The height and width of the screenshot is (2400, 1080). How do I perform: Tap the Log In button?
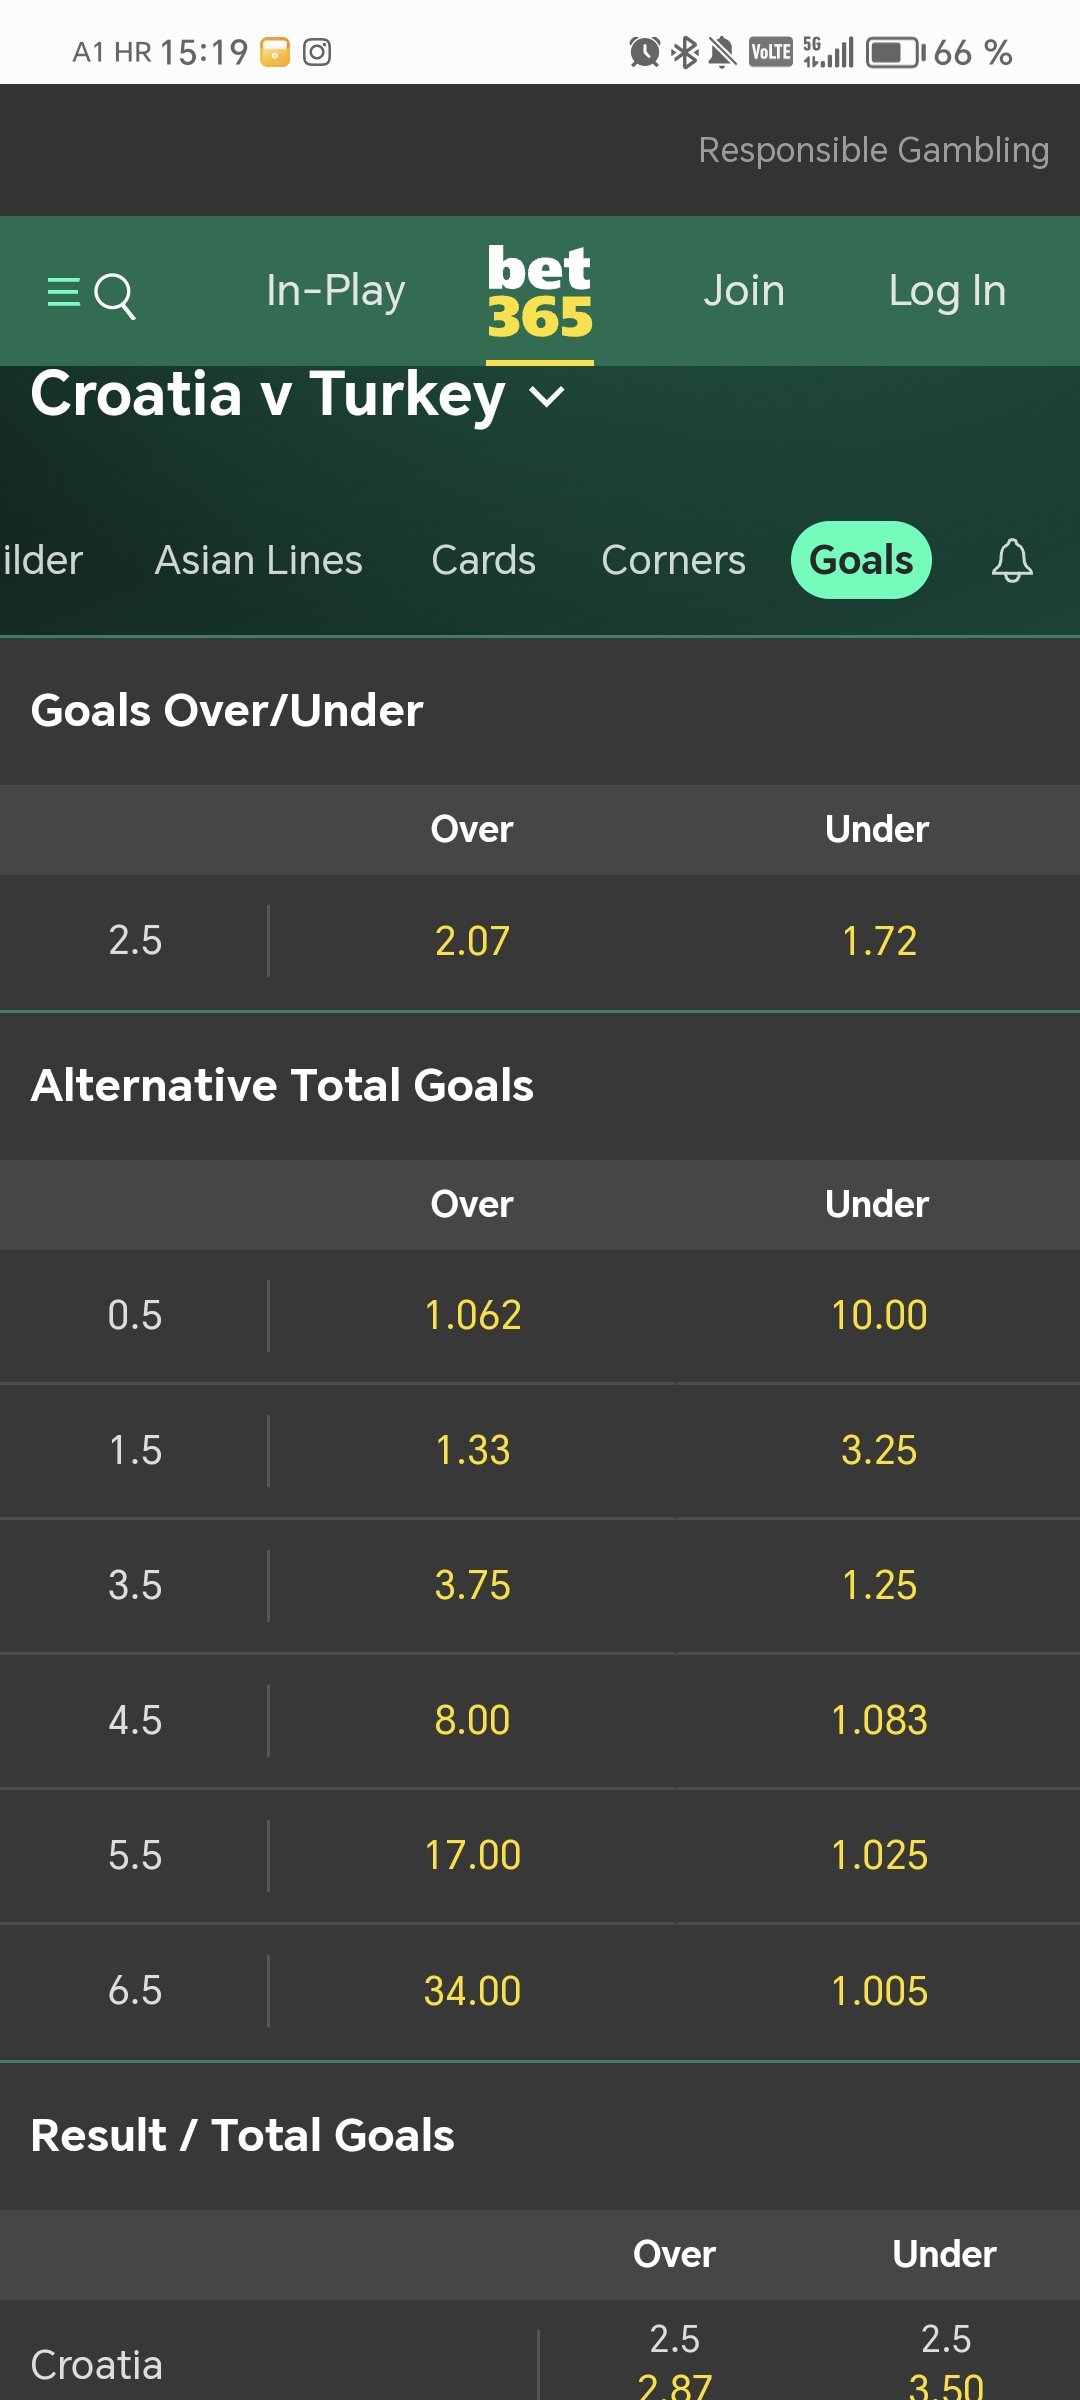(x=947, y=291)
